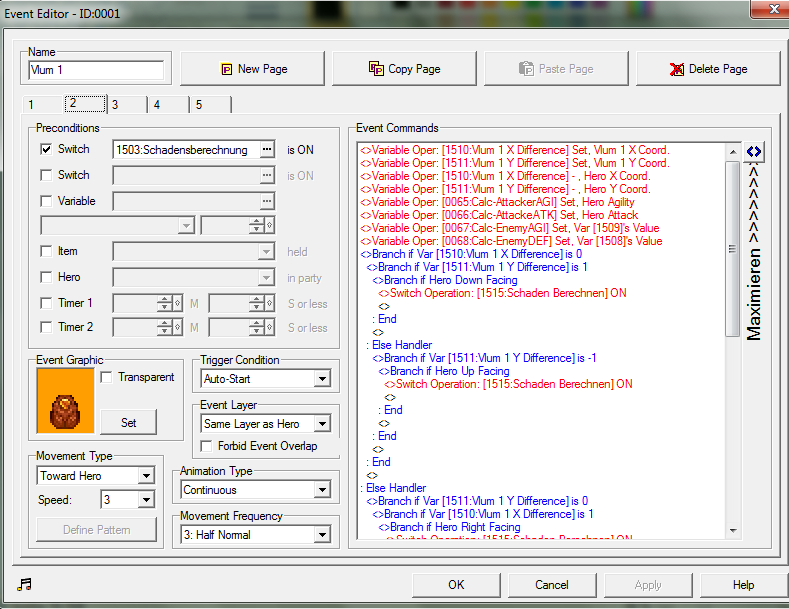This screenshot has width=789, height=609.
Task: Click the New Page button
Action: tap(254, 69)
